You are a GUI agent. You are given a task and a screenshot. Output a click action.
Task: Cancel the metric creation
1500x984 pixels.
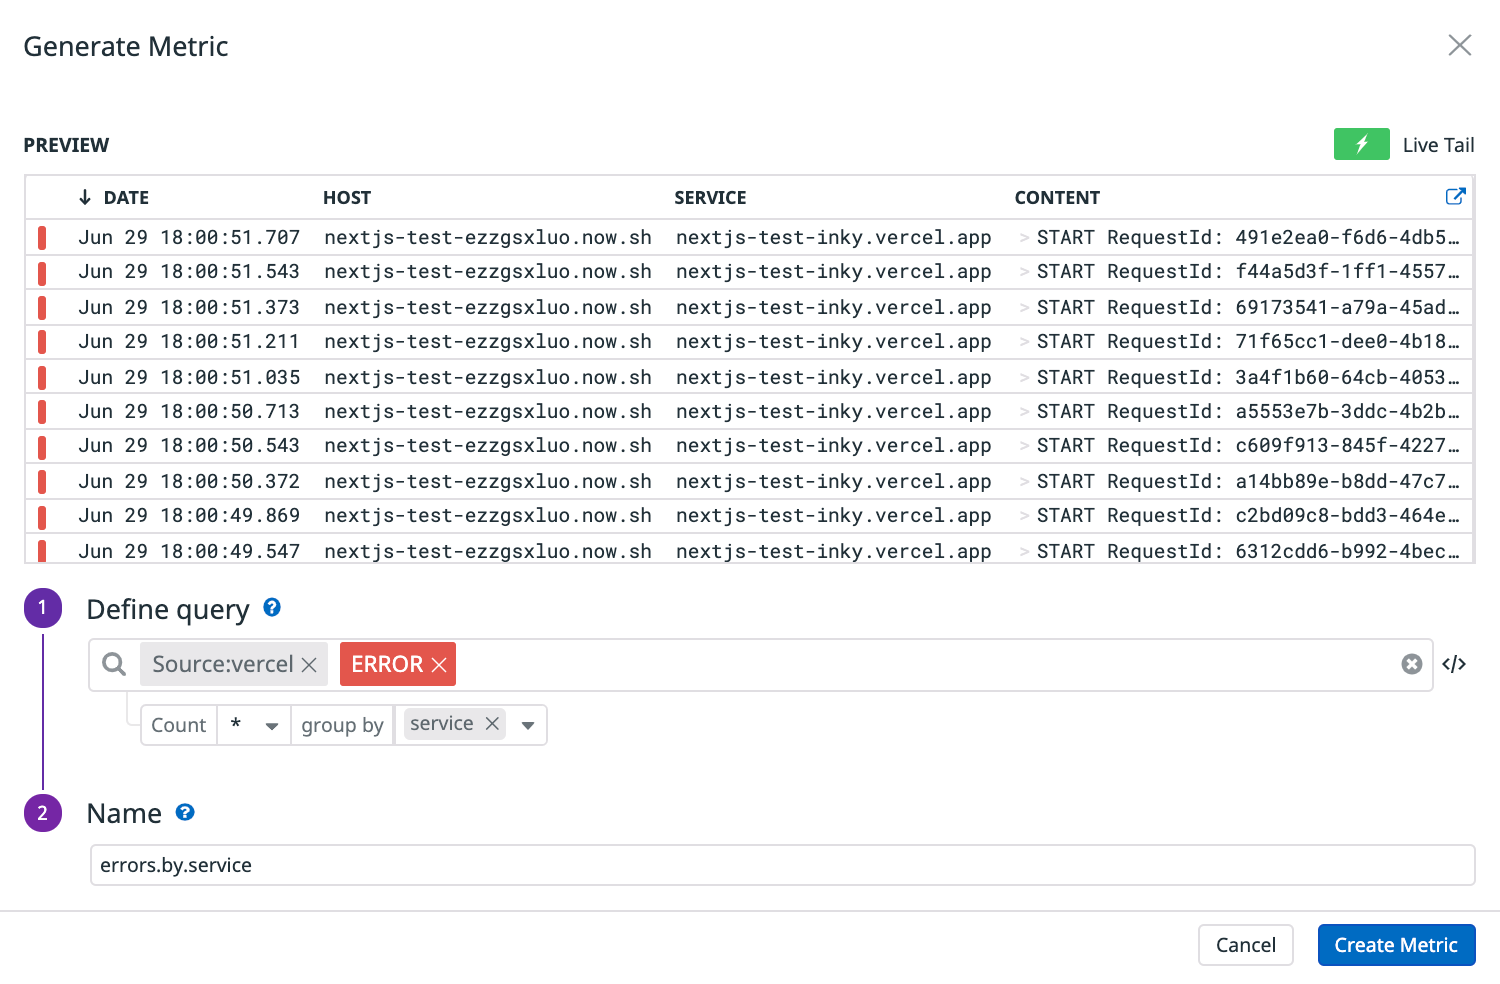pyautogui.click(x=1246, y=944)
